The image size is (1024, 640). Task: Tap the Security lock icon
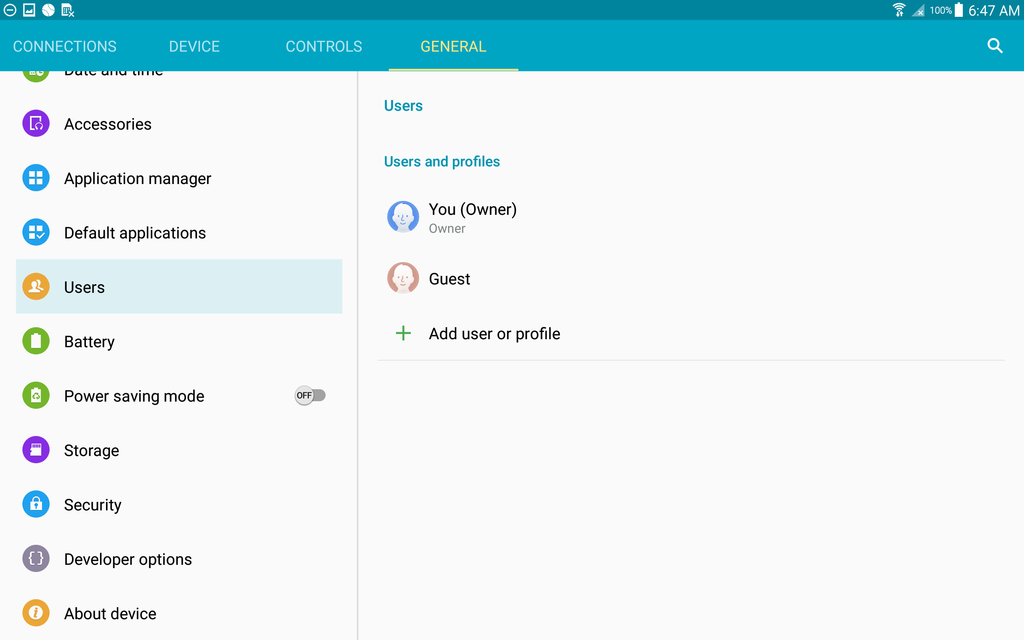36,505
